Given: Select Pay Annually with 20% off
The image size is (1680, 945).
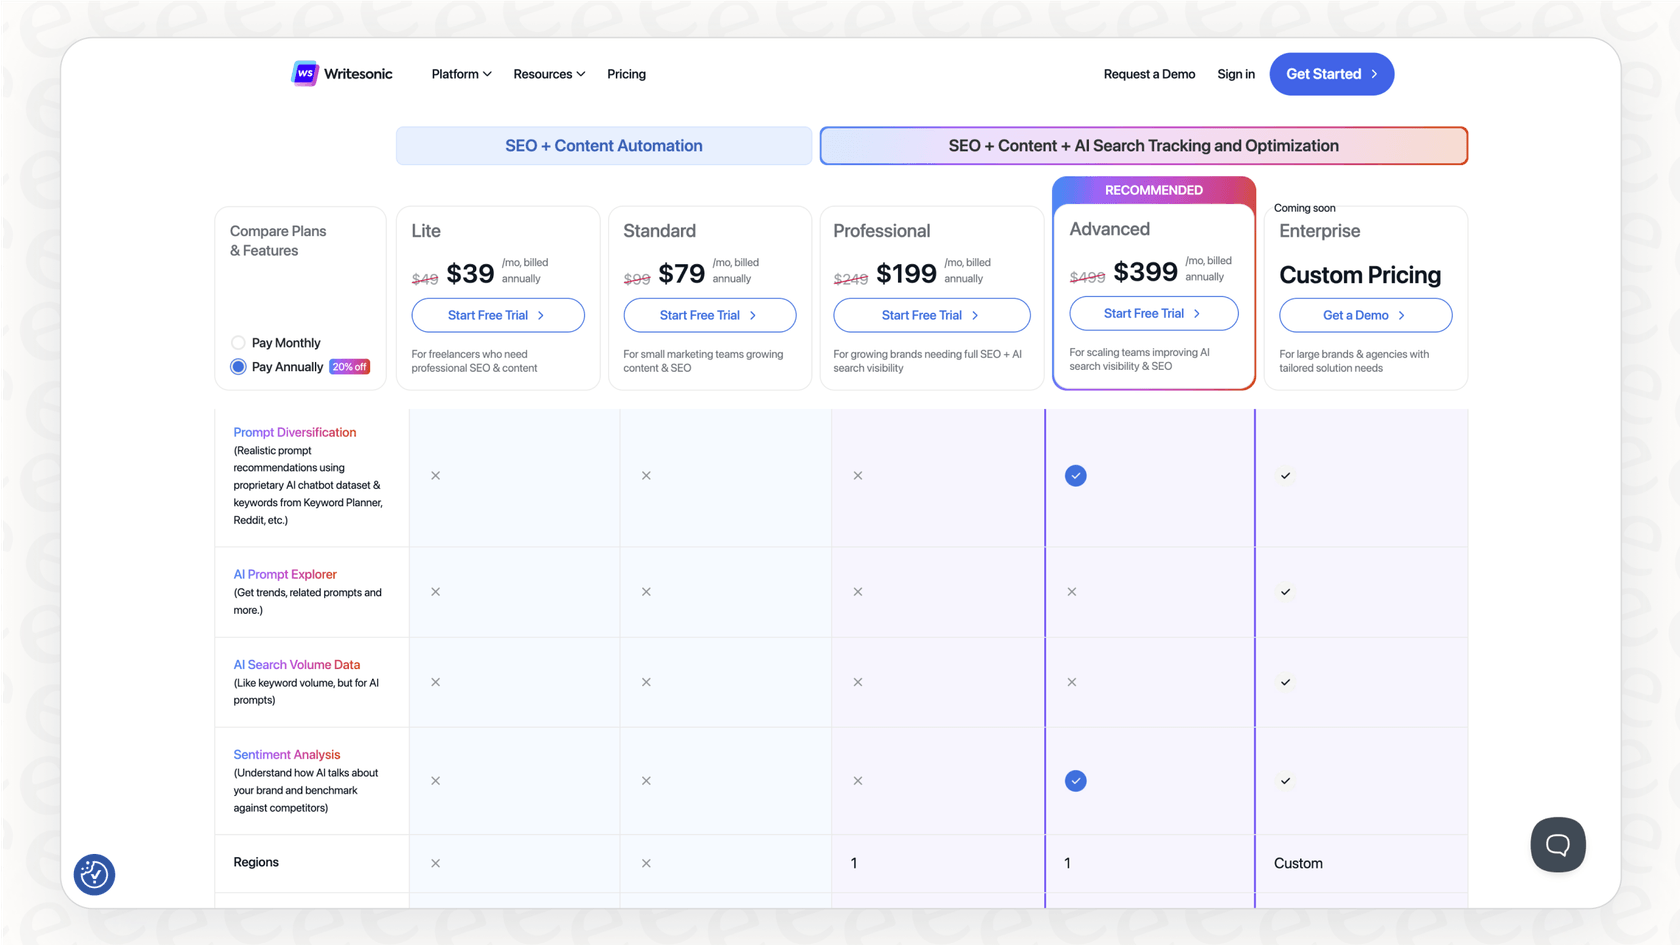Looking at the screenshot, I should pos(238,366).
